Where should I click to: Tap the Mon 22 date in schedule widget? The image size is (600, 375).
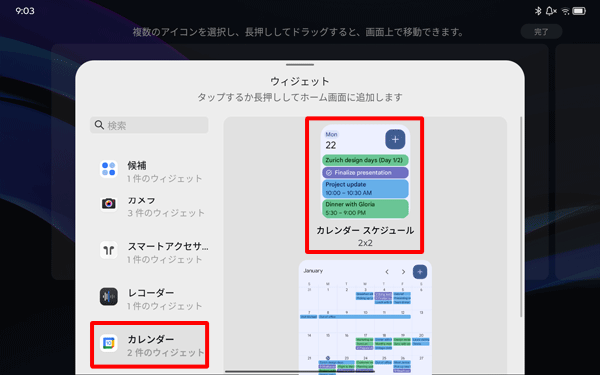tap(331, 140)
